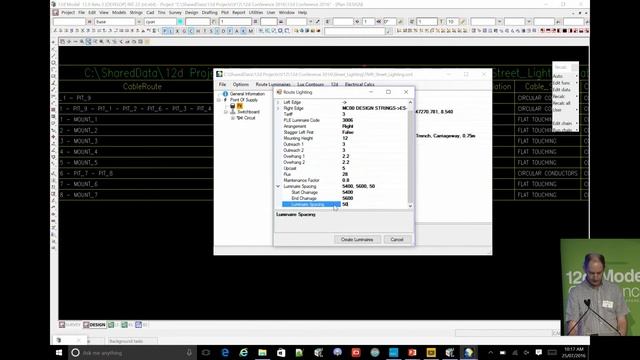Collapse the Switchboard tree node
The width and height of the screenshot is (640, 360).
pos(226,112)
